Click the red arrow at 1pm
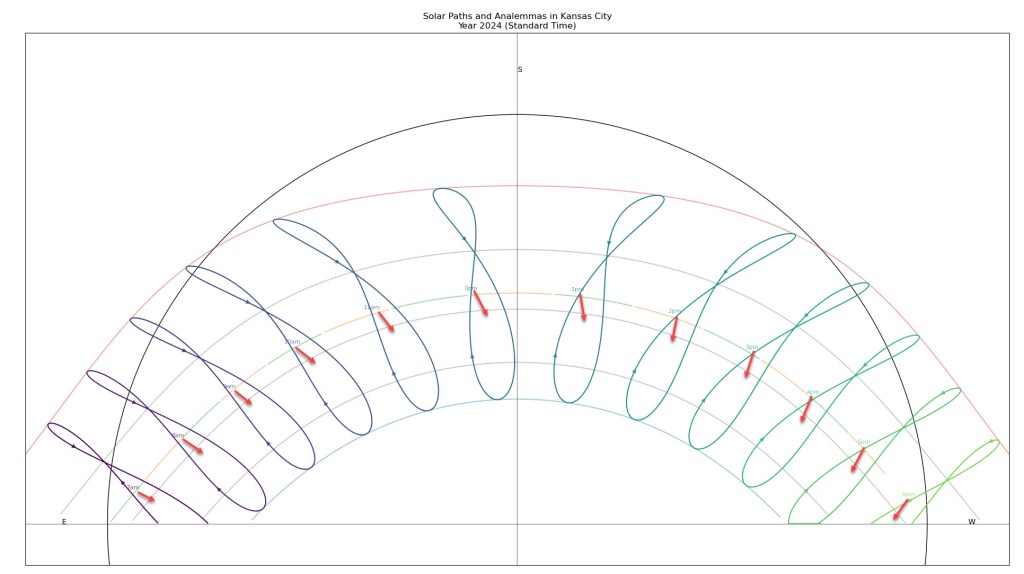1024x574 pixels. pos(581,307)
